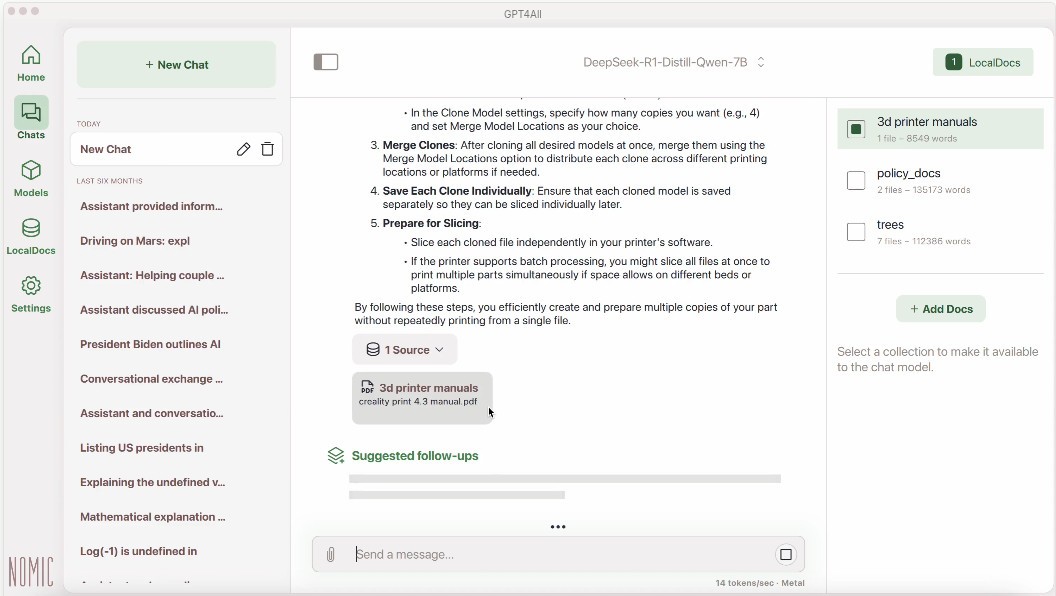Viewport: 1056px width, 596px height.
Task: Click the '7 files – 112386 words' text
Action: 923,241
